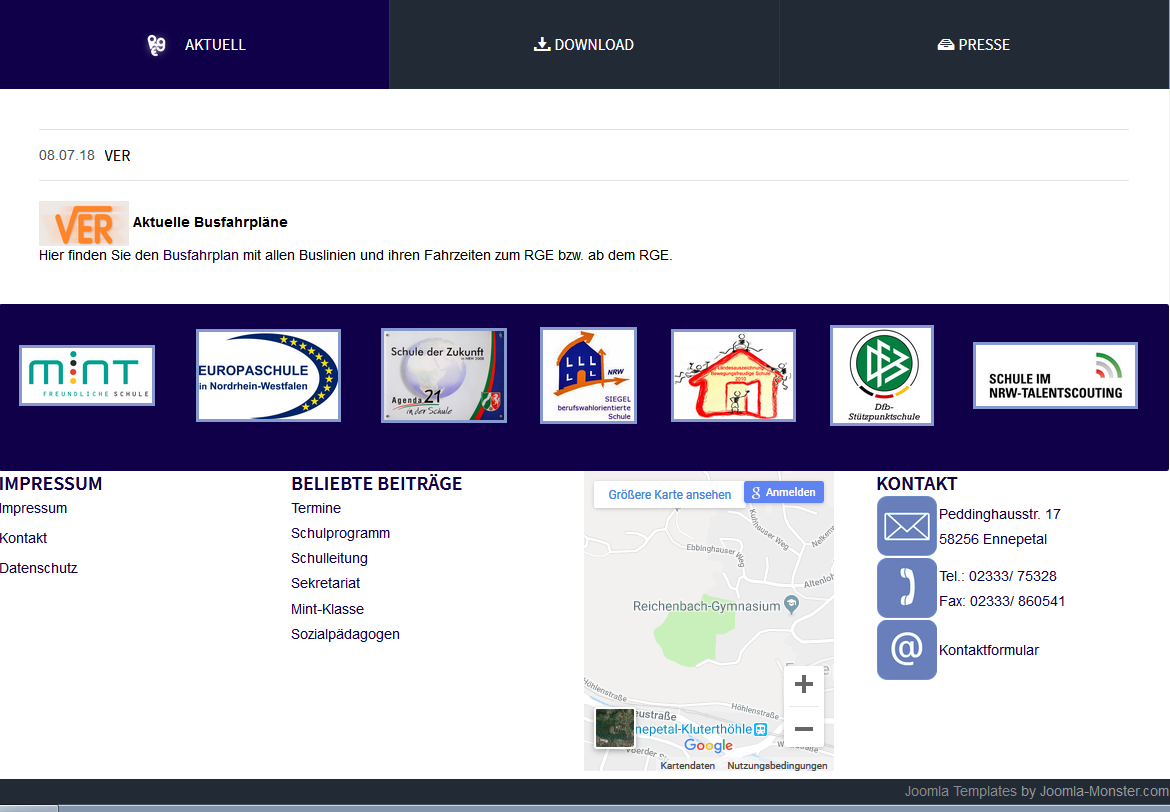Click the Peddinghausstr. 17 address text
This screenshot has width=1170, height=812.
[x=1000, y=514]
